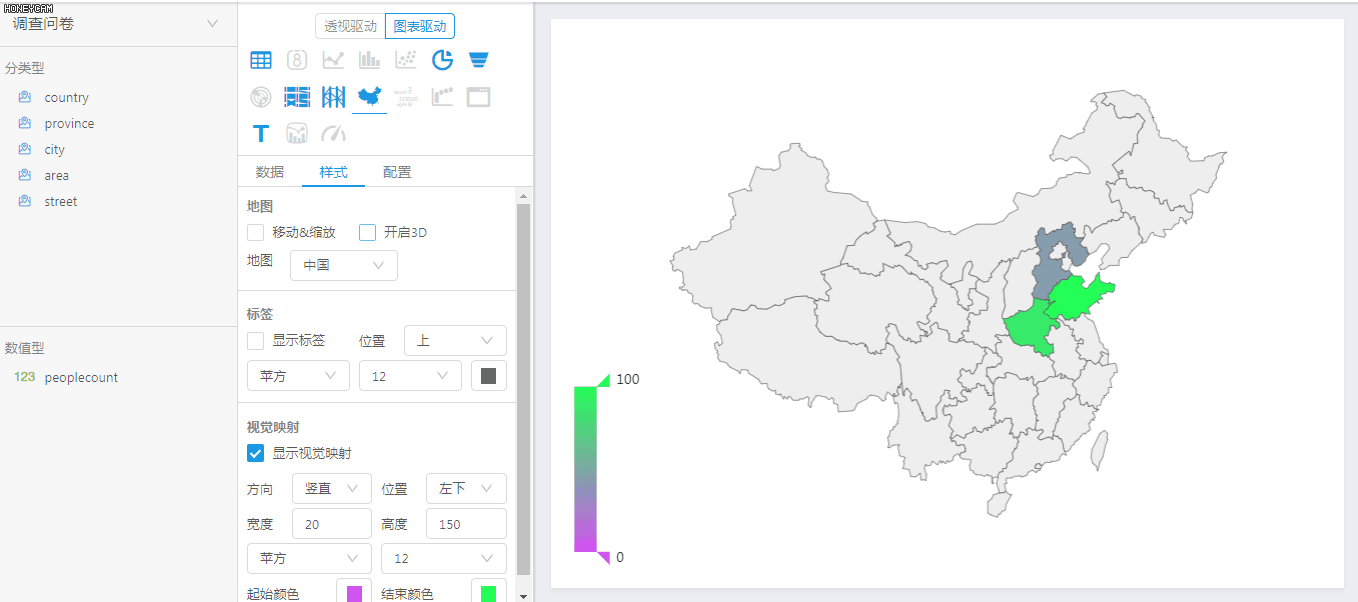Select the table chart icon
1358x602 pixels.
coord(261,60)
